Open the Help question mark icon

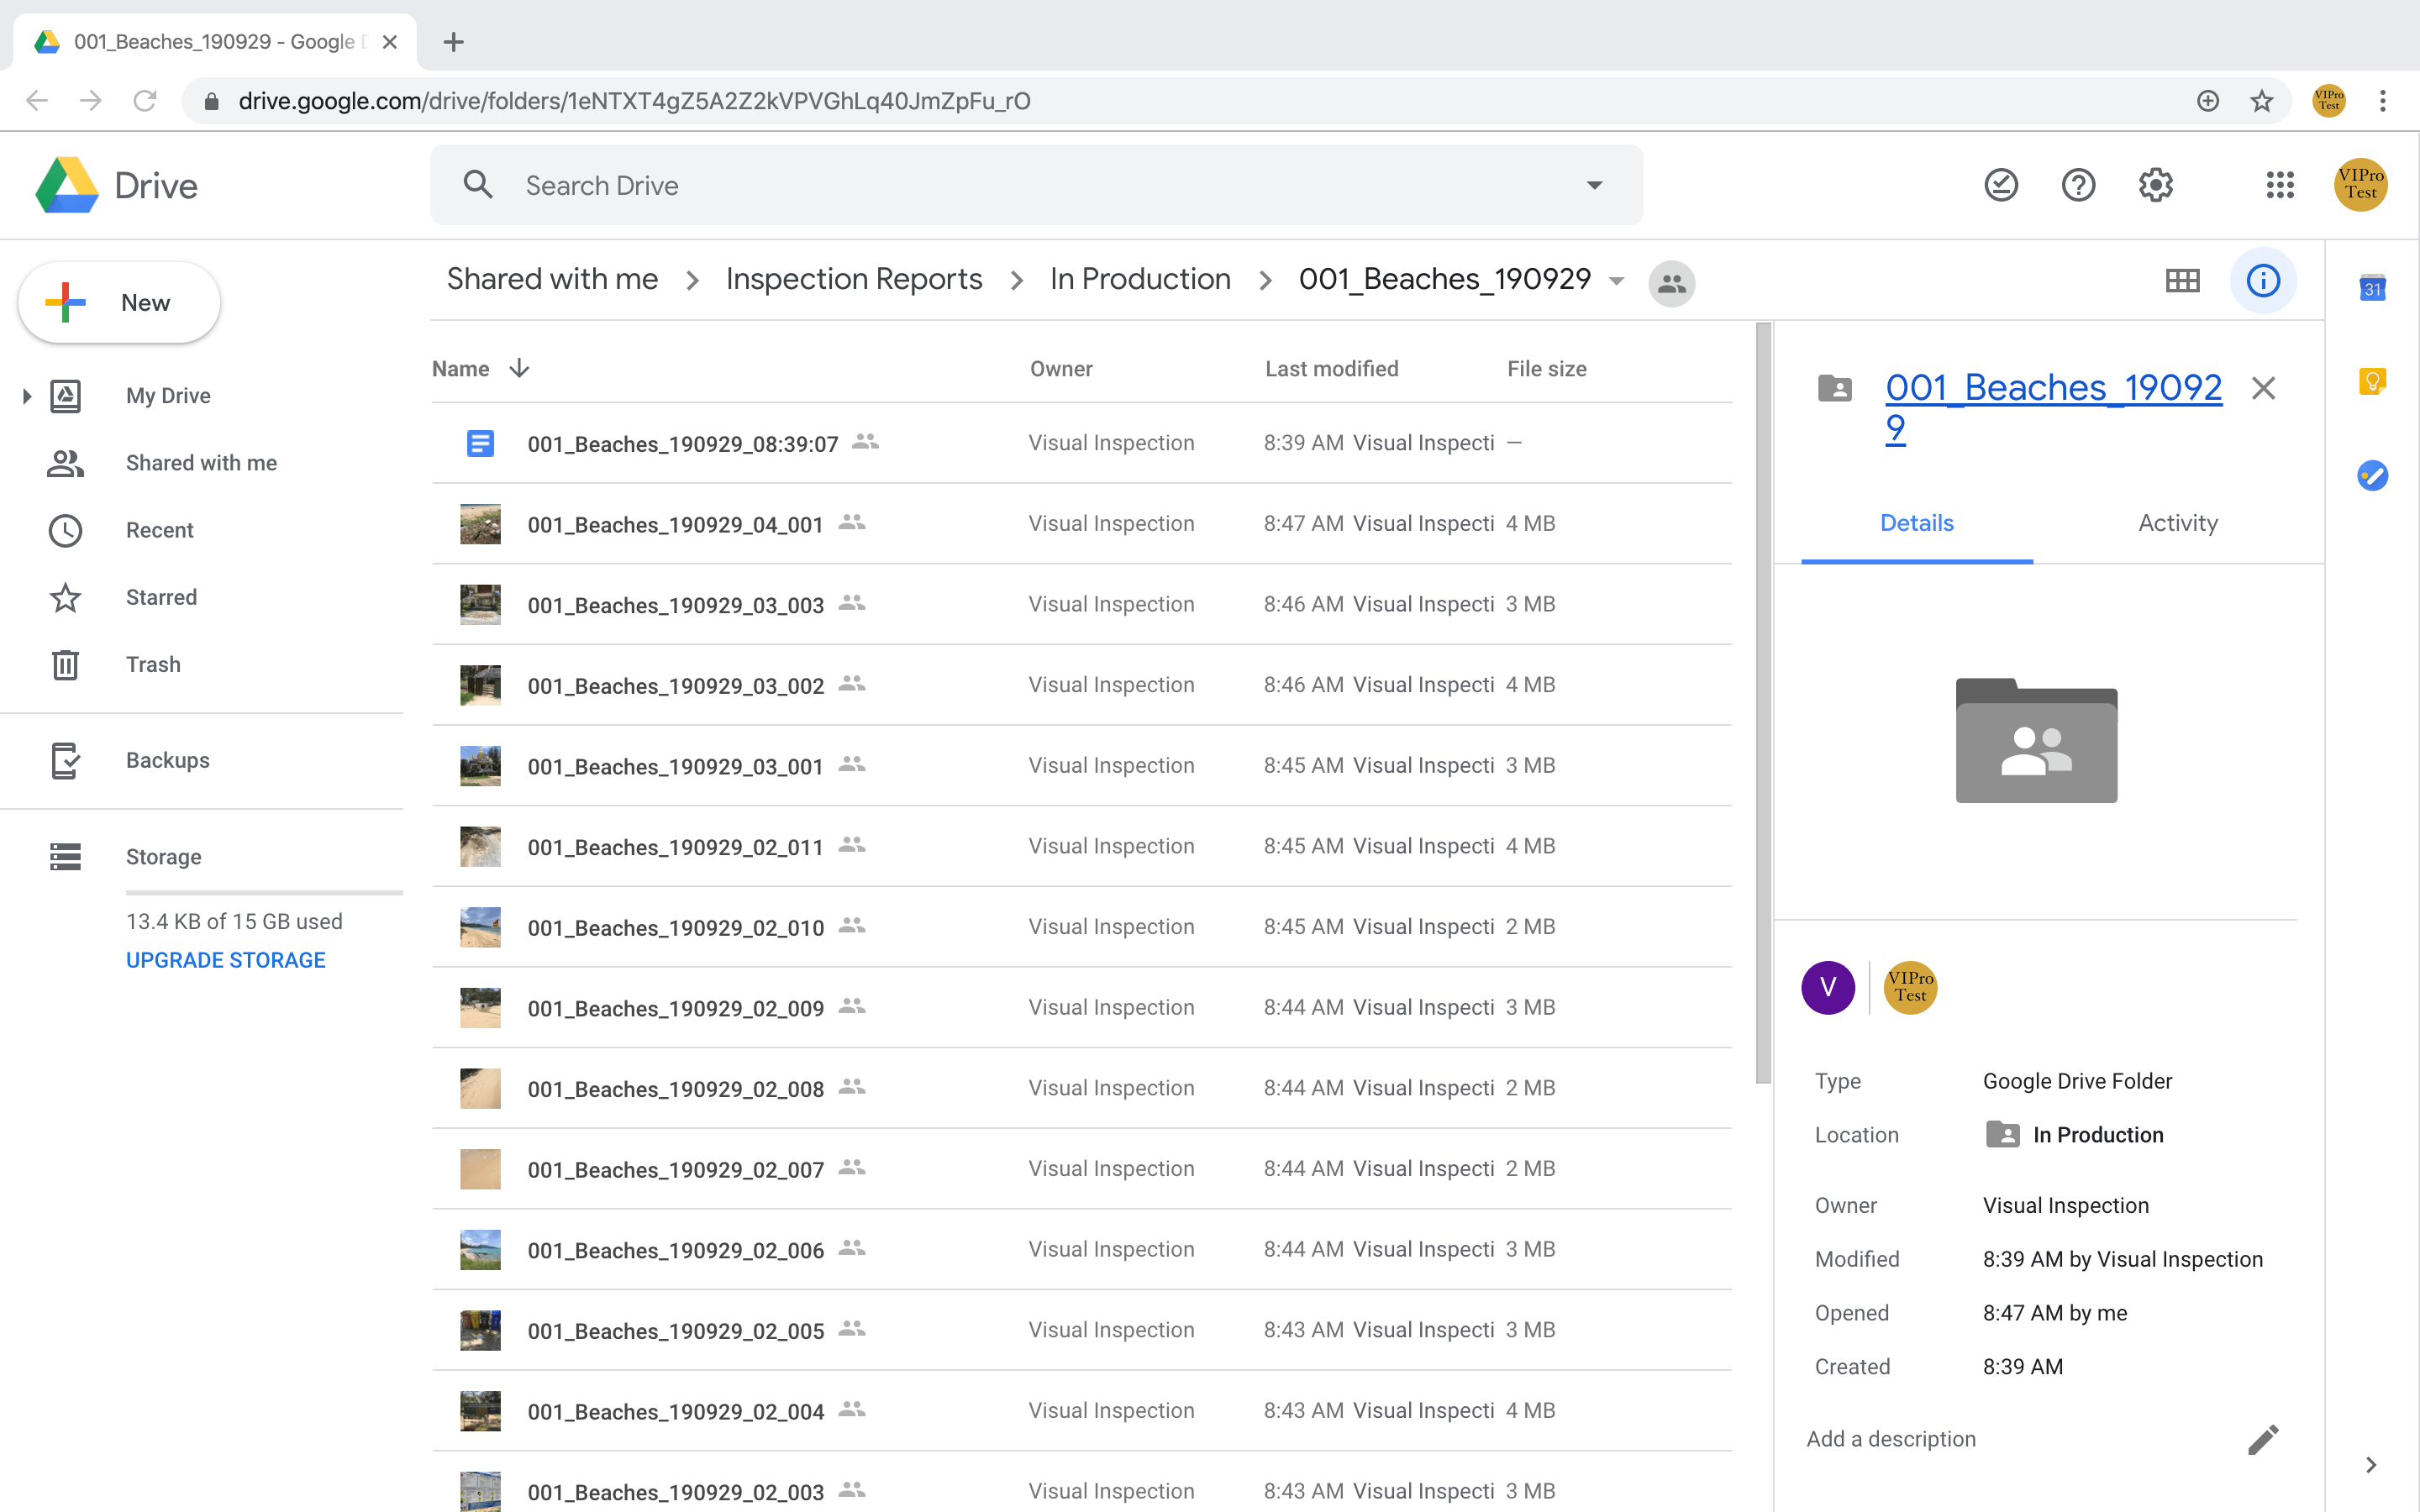point(2078,185)
